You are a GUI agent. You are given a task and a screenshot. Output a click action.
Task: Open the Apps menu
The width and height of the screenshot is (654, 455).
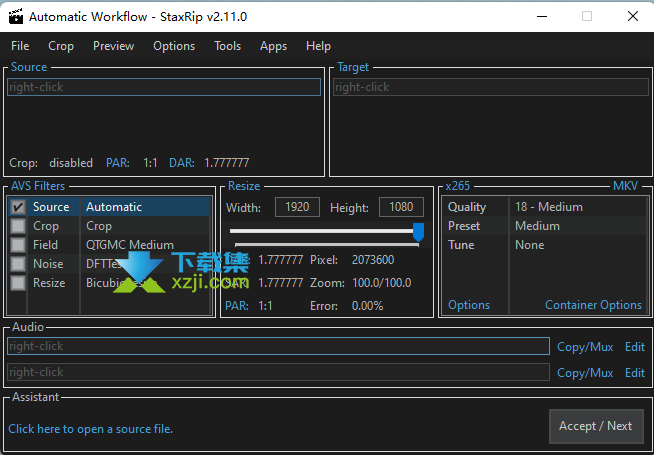click(x=273, y=46)
